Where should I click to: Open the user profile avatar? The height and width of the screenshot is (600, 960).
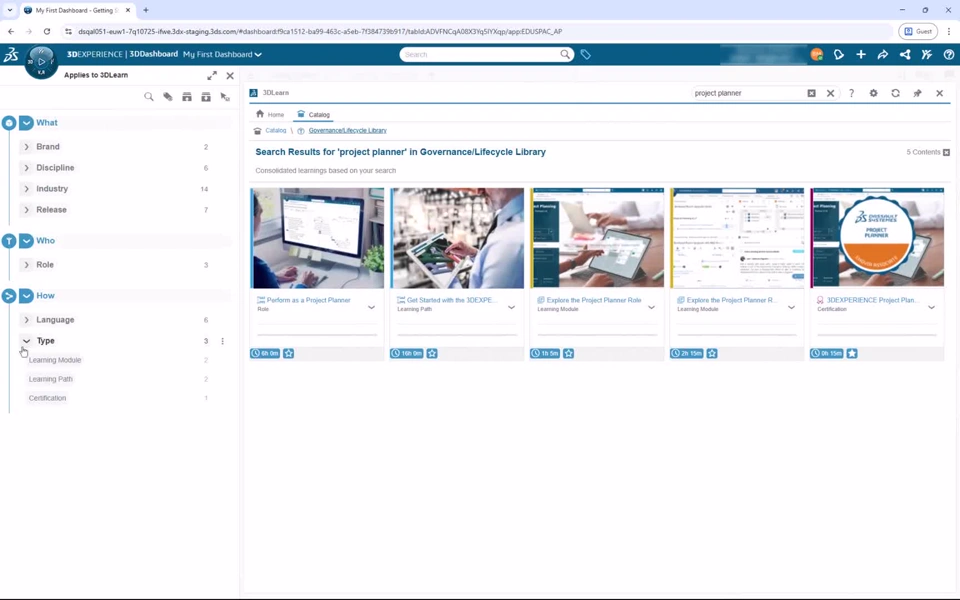click(816, 54)
